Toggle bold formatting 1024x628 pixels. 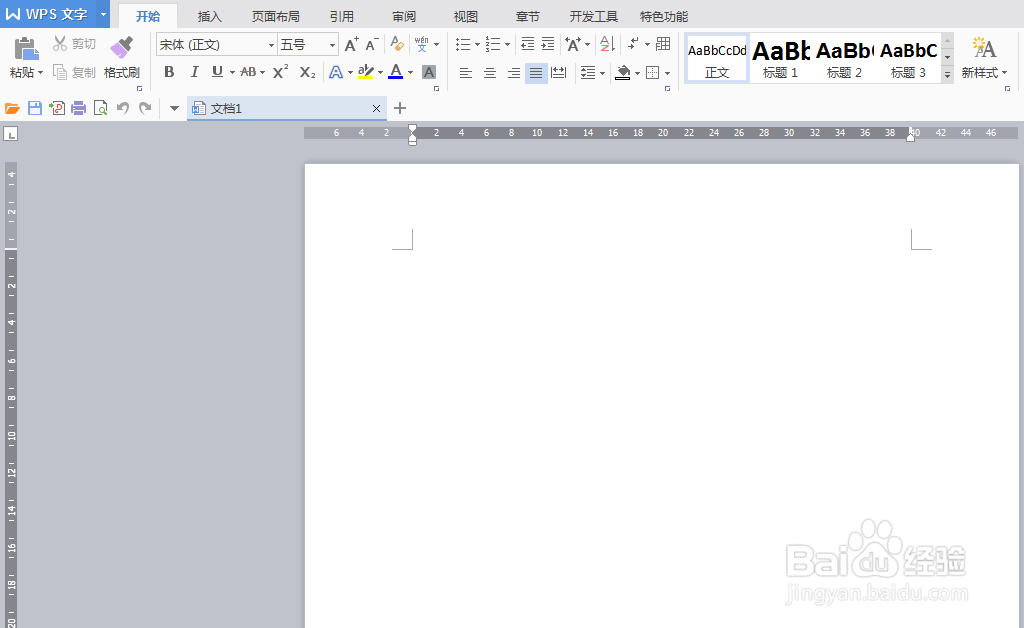click(169, 72)
